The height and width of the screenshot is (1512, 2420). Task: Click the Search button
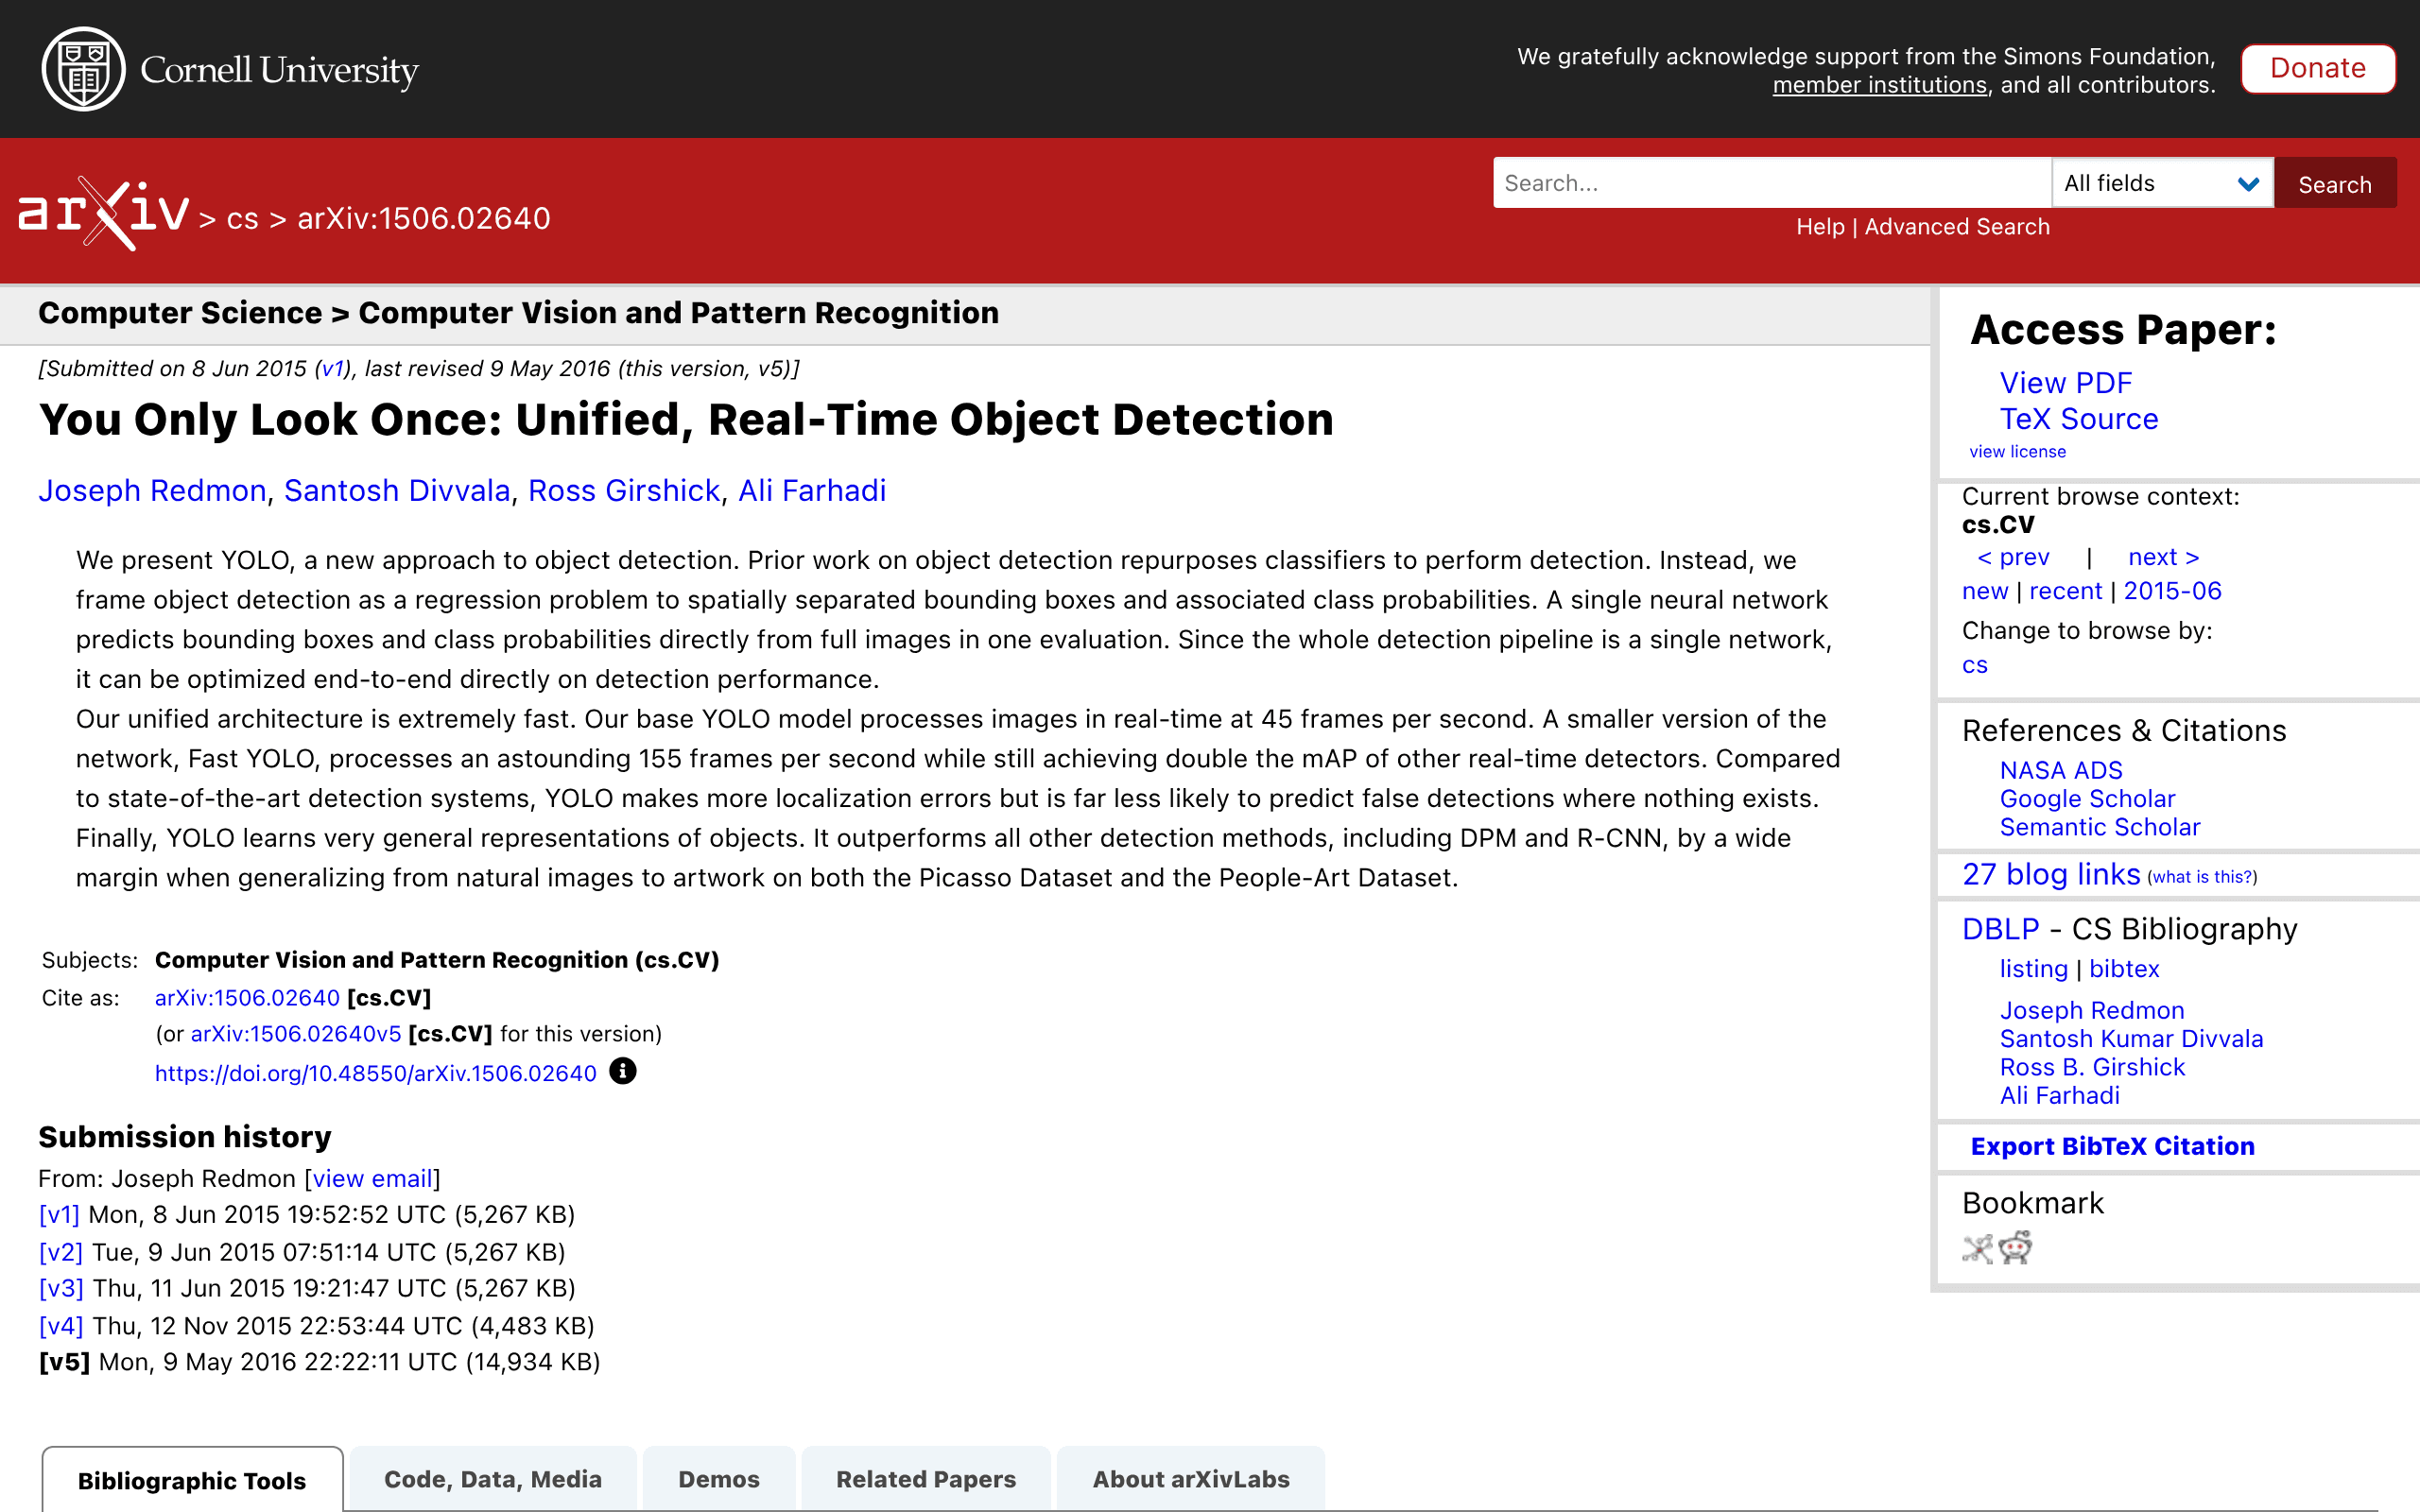click(2334, 184)
